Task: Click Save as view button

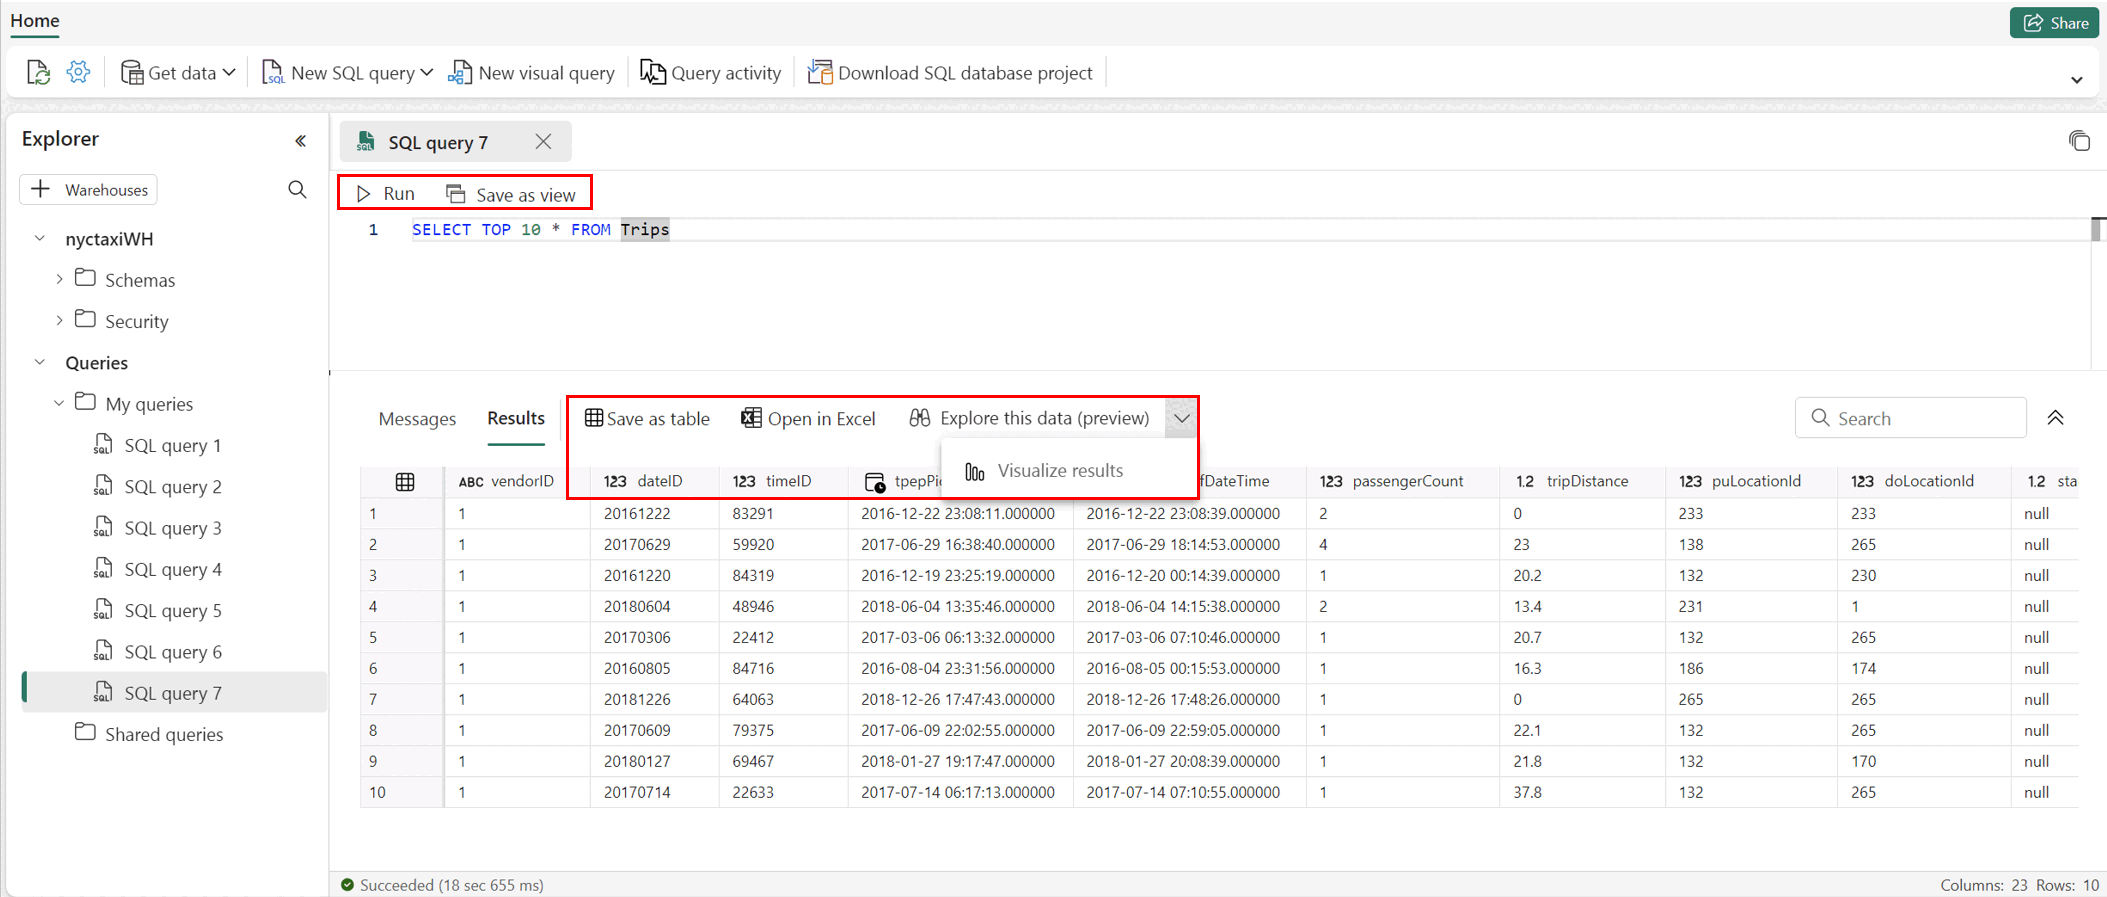Action: (x=511, y=194)
